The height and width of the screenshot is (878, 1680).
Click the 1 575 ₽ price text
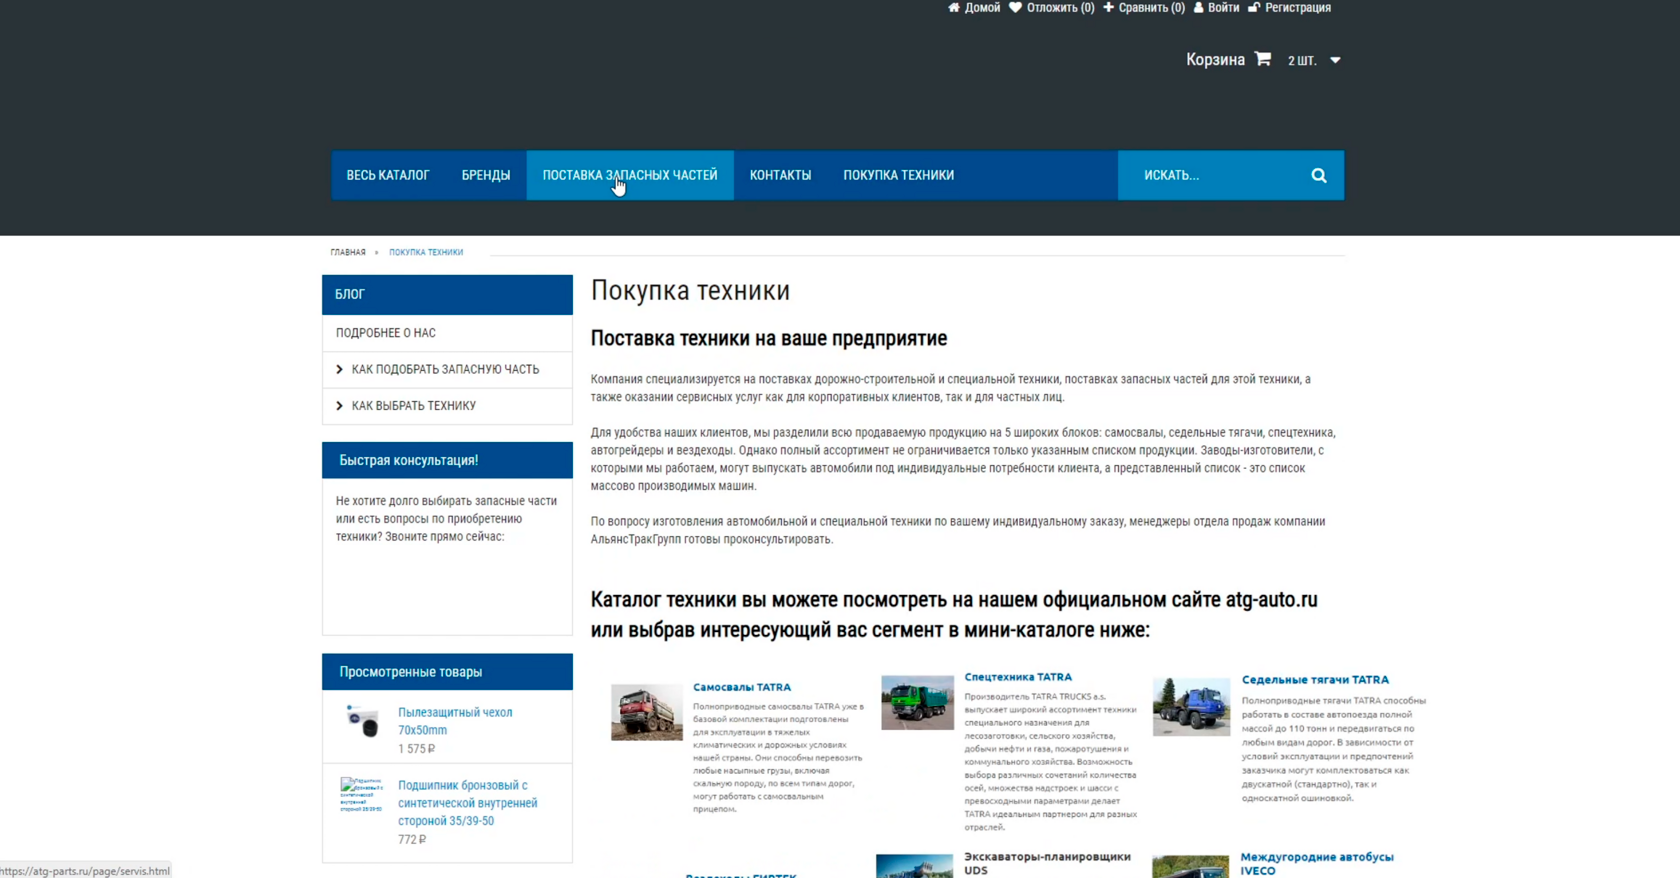pos(416,749)
